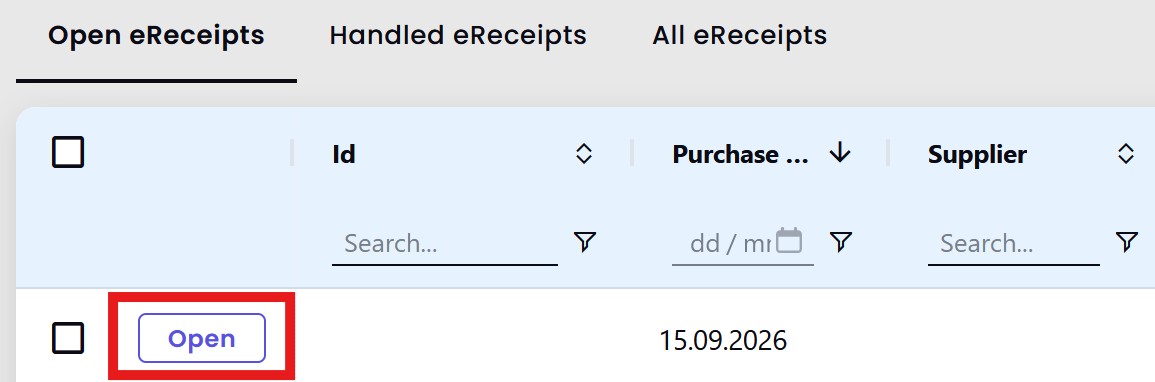1155x382 pixels.
Task: Open the calendar picker in the date field
Action: 789,240
